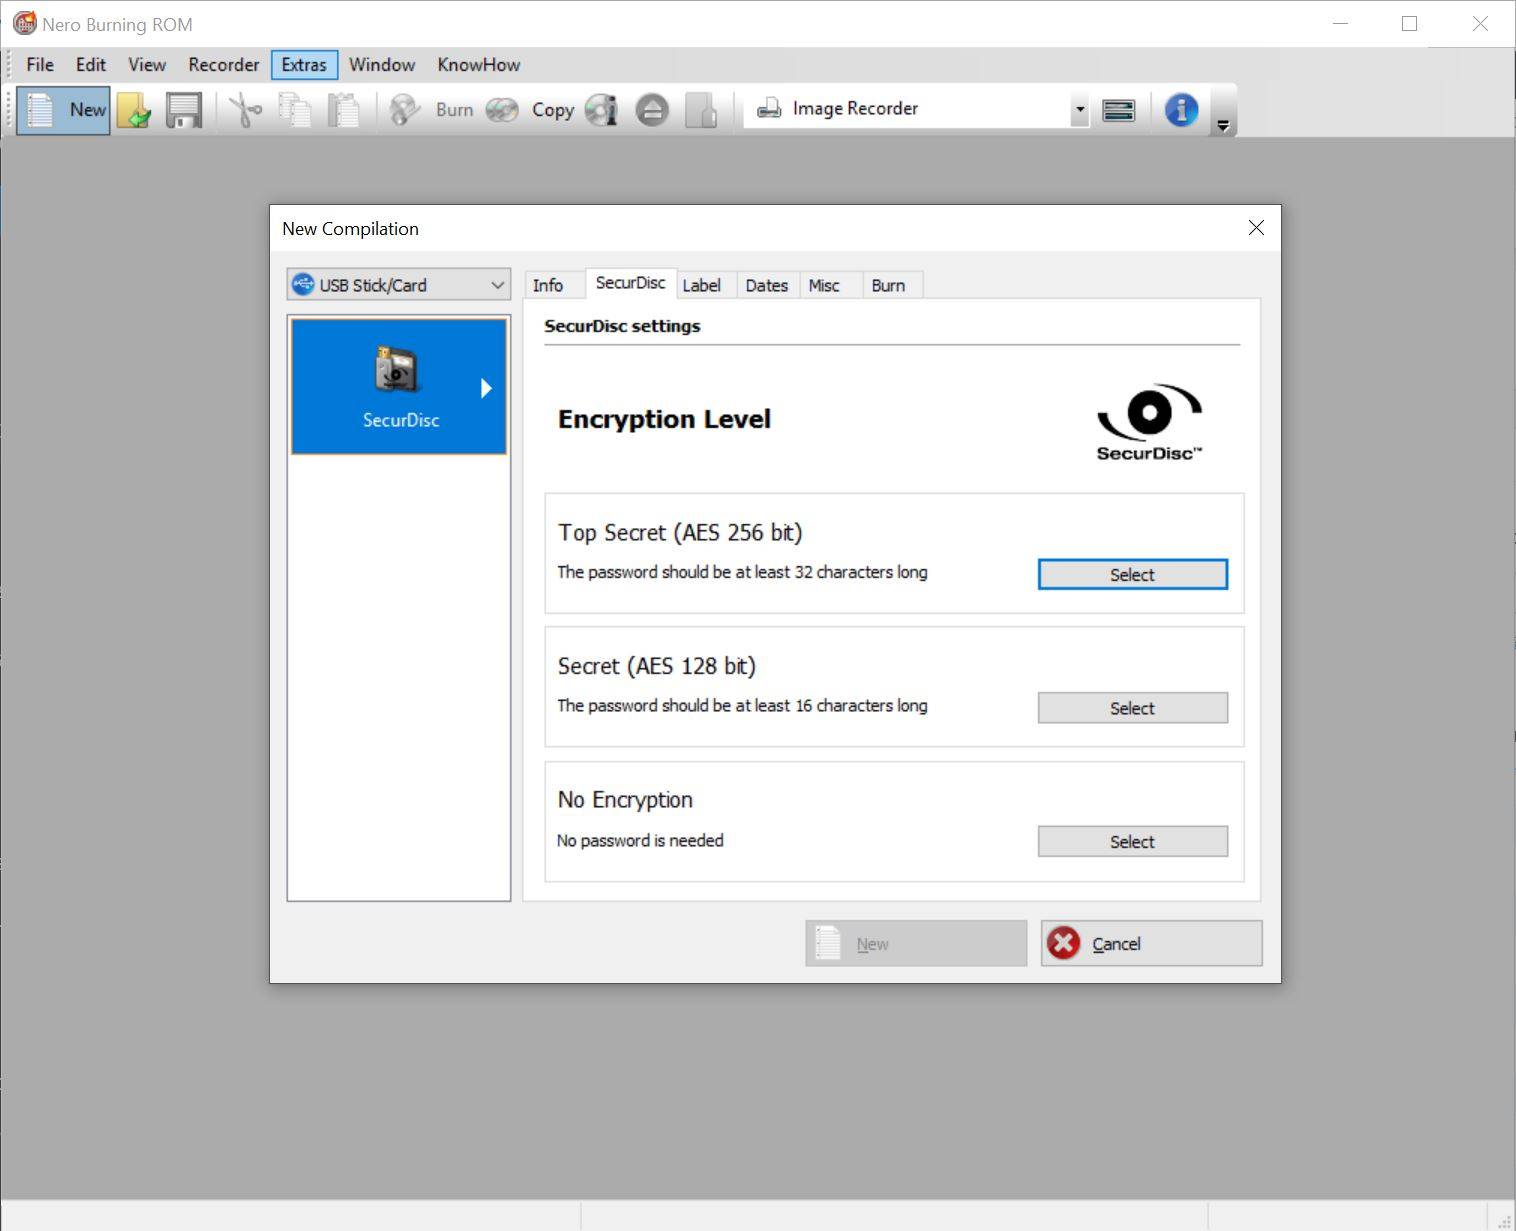Click the Cancel button
The image size is (1516, 1231).
pyautogui.click(x=1151, y=943)
